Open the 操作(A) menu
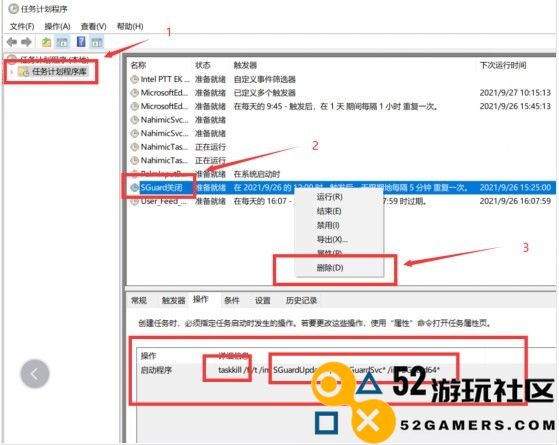The image size is (559, 445). (57, 26)
